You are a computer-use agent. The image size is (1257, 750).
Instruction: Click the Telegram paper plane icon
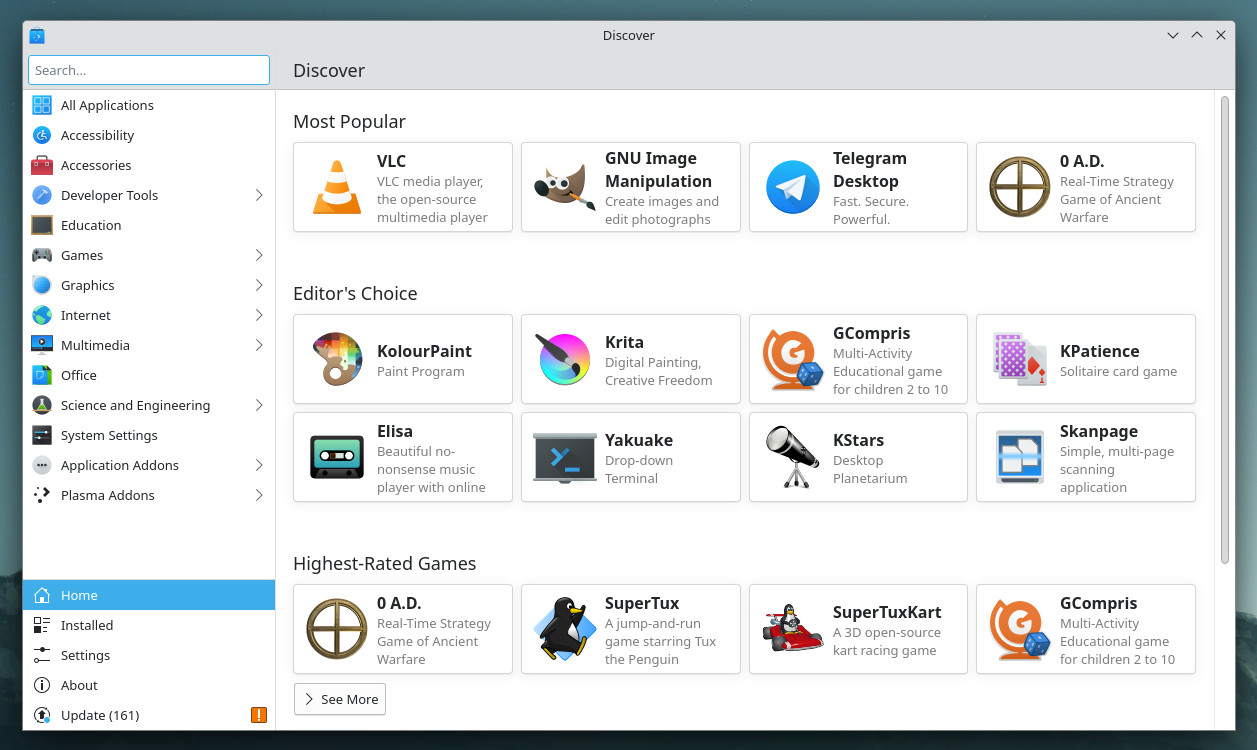pos(793,187)
